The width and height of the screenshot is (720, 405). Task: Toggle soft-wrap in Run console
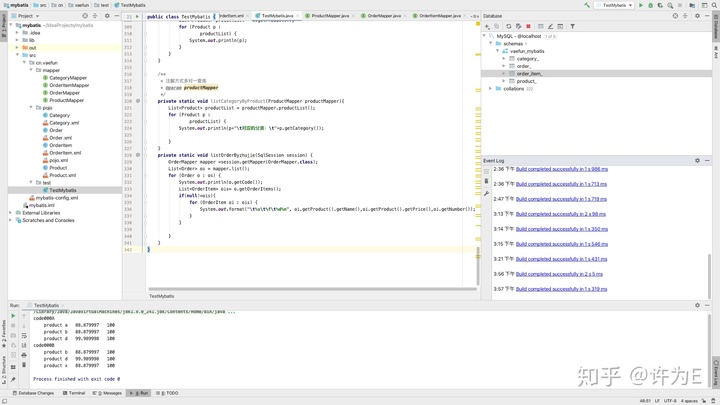(24, 336)
